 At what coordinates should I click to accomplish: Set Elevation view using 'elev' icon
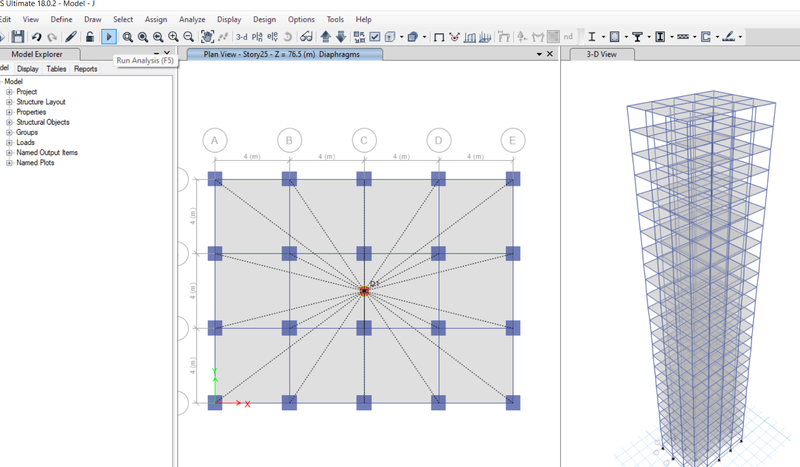point(272,37)
